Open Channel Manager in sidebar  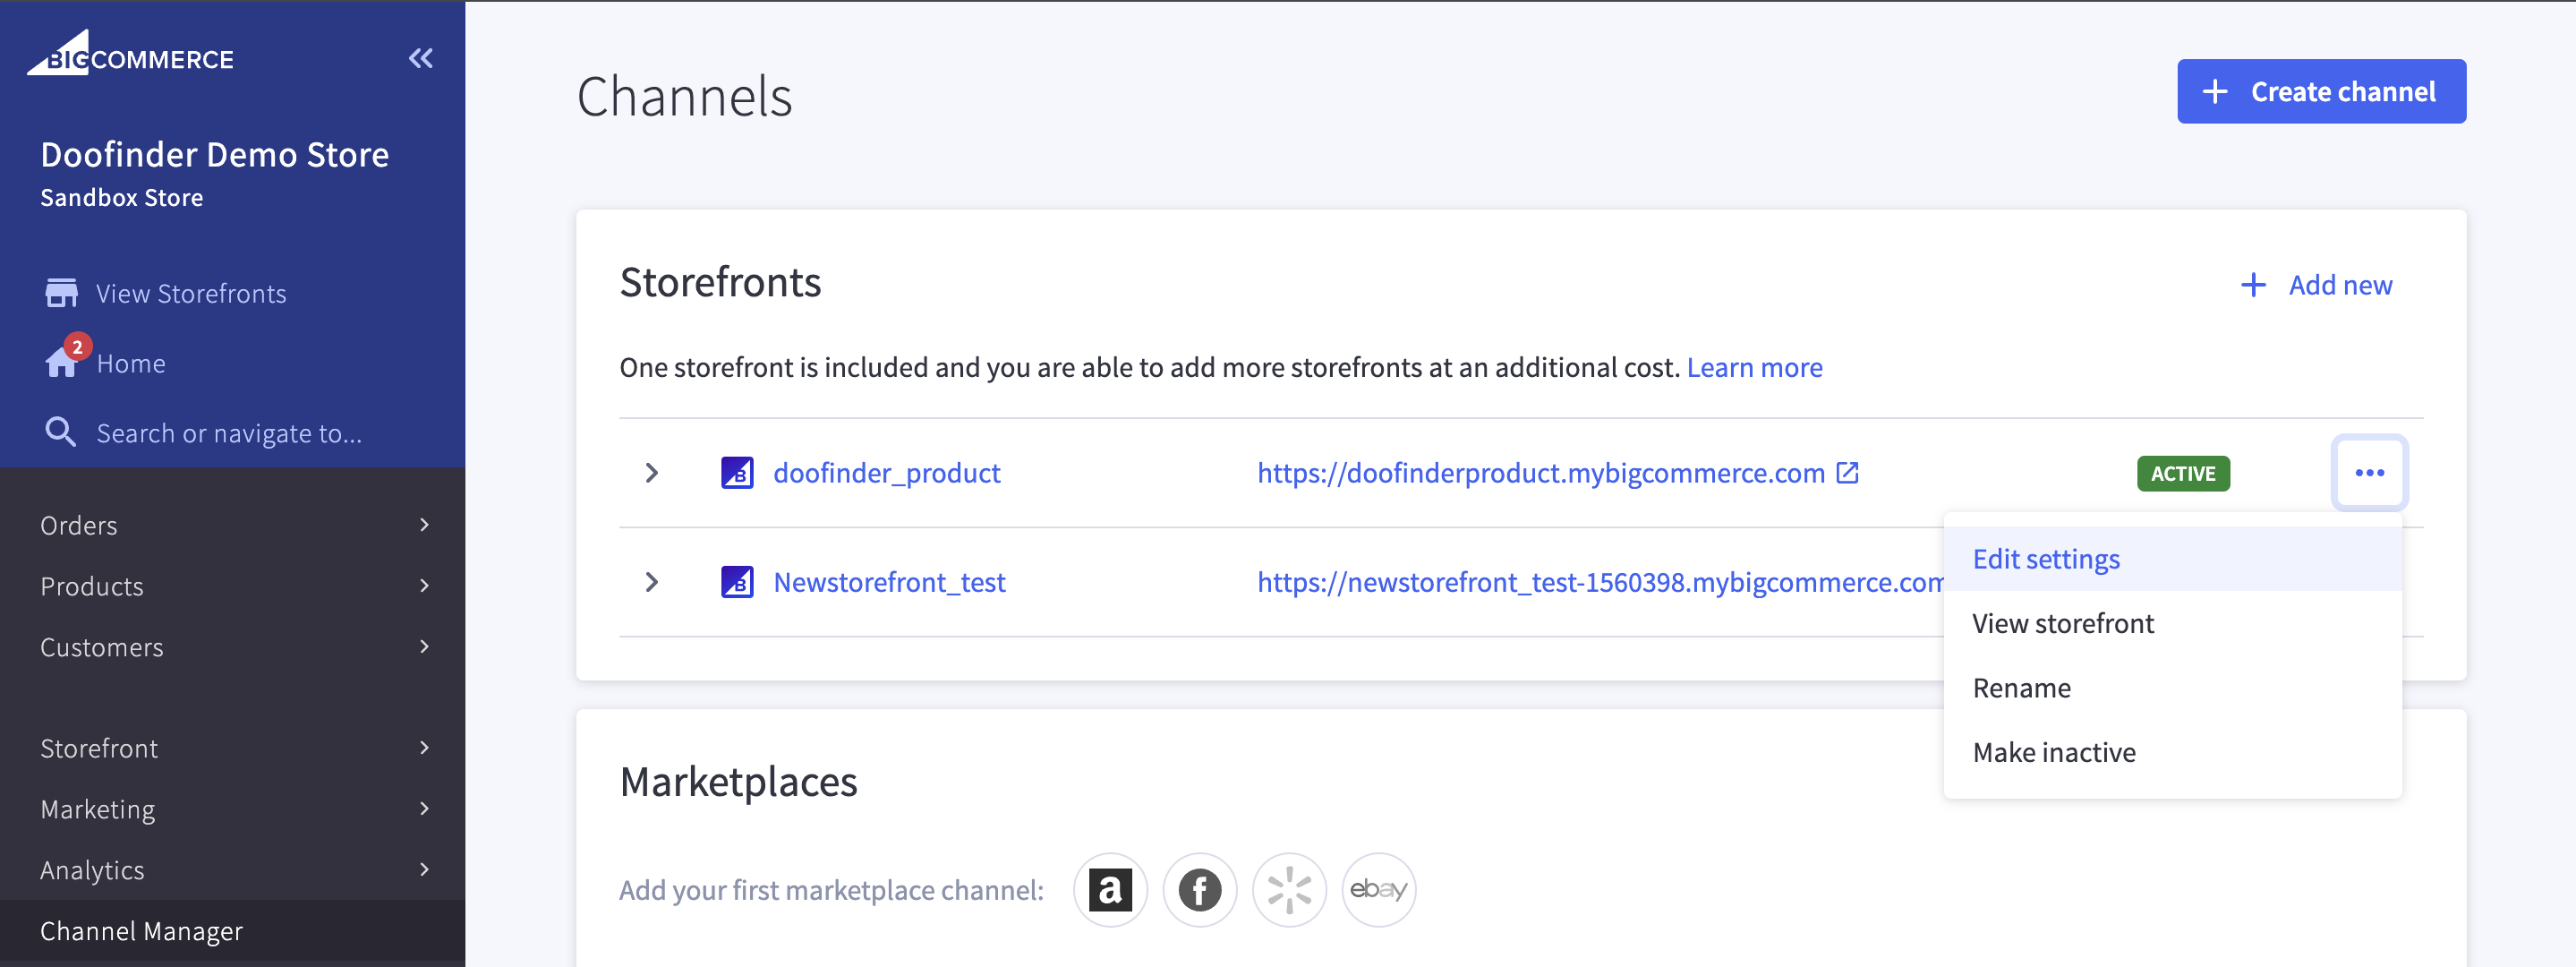(x=232, y=931)
